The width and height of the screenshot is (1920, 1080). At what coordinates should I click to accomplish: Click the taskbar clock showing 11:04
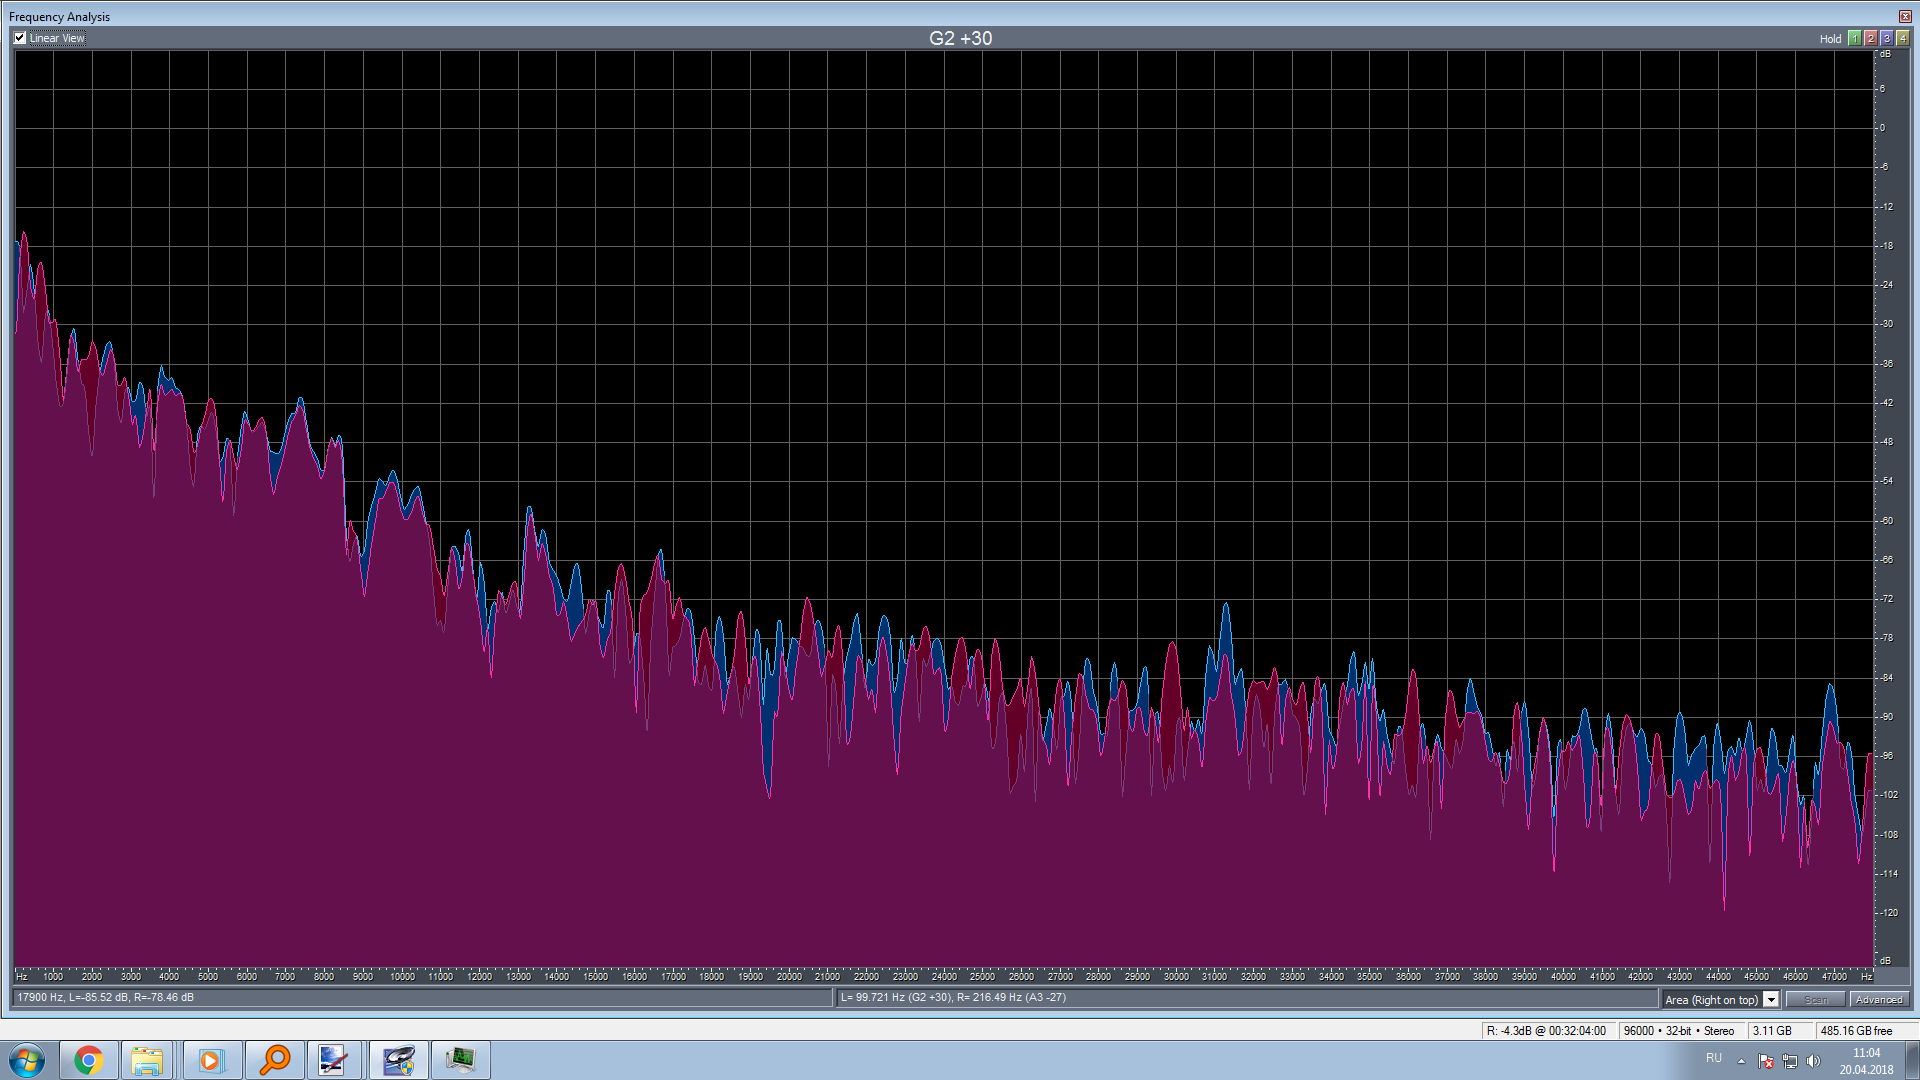click(1866, 1060)
